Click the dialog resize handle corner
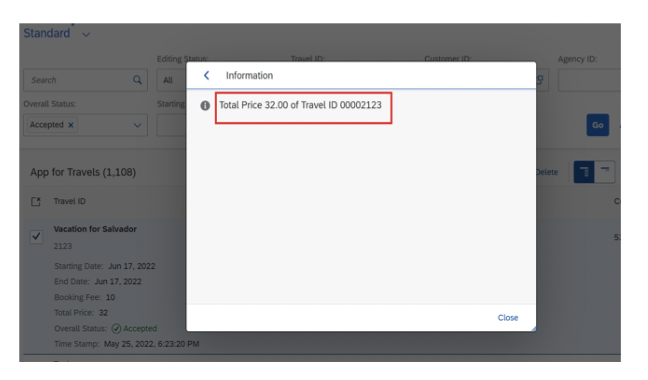The height and width of the screenshot is (380, 648). (x=534, y=328)
